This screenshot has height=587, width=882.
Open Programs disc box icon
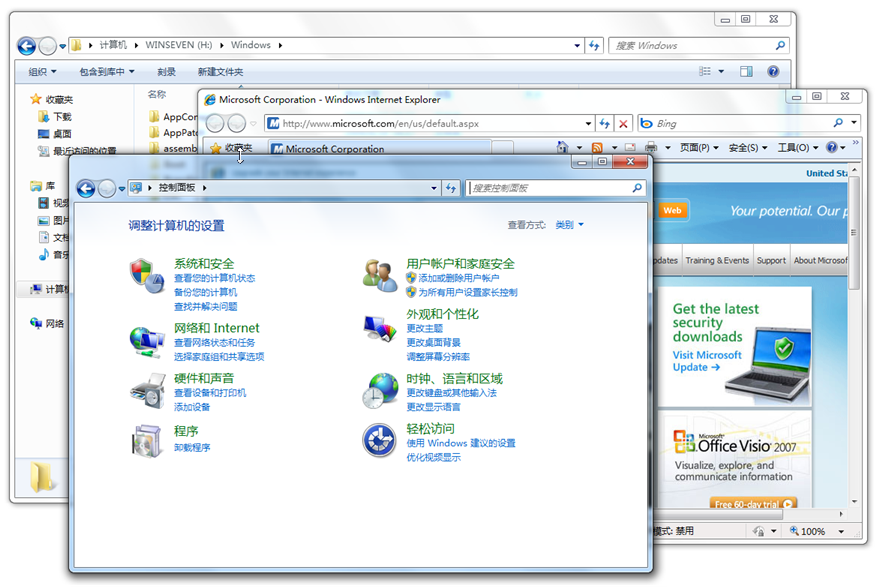(x=146, y=441)
